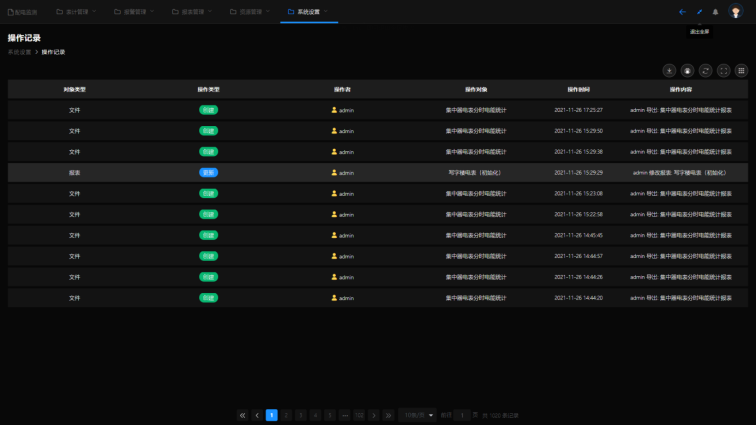Click the print icon above table

pyautogui.click(x=687, y=71)
